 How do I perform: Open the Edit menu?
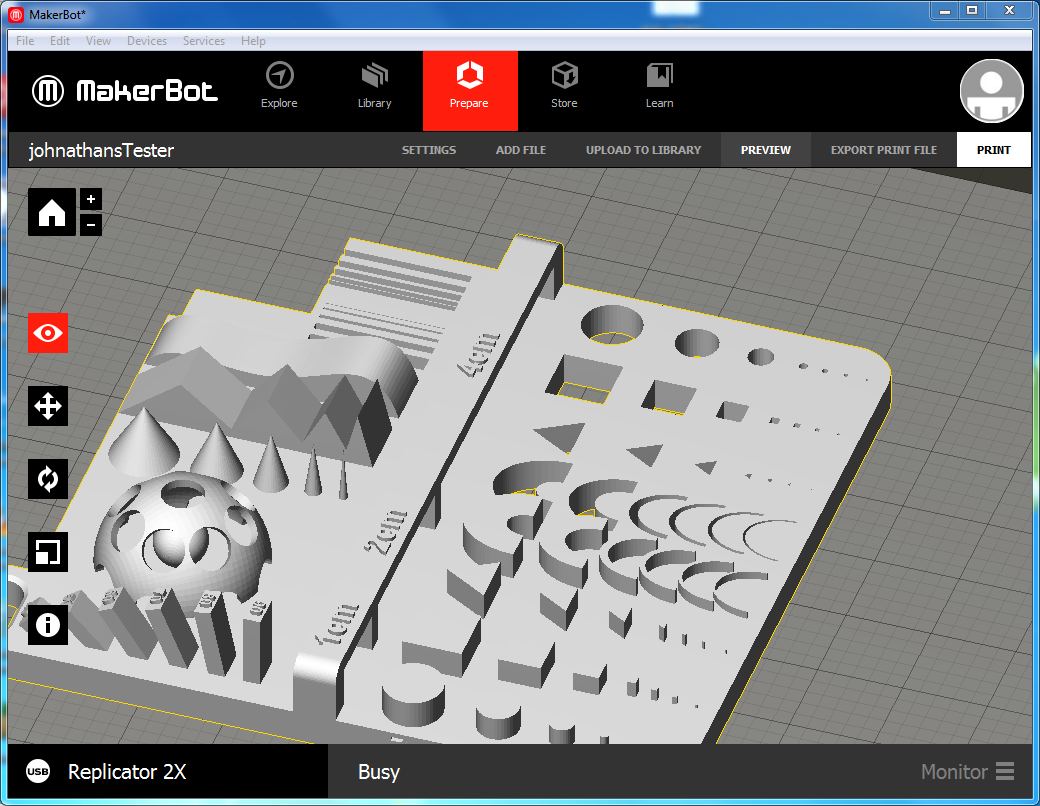60,40
